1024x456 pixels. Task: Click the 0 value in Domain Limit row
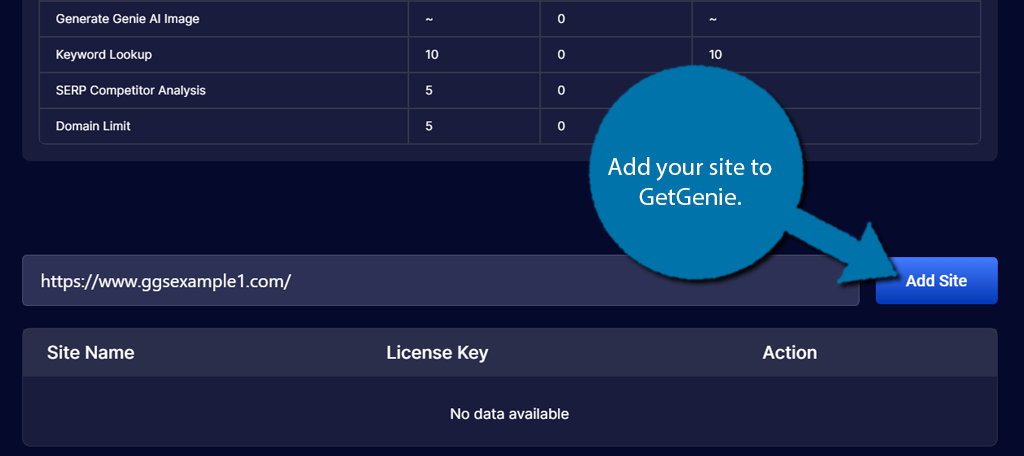561,126
